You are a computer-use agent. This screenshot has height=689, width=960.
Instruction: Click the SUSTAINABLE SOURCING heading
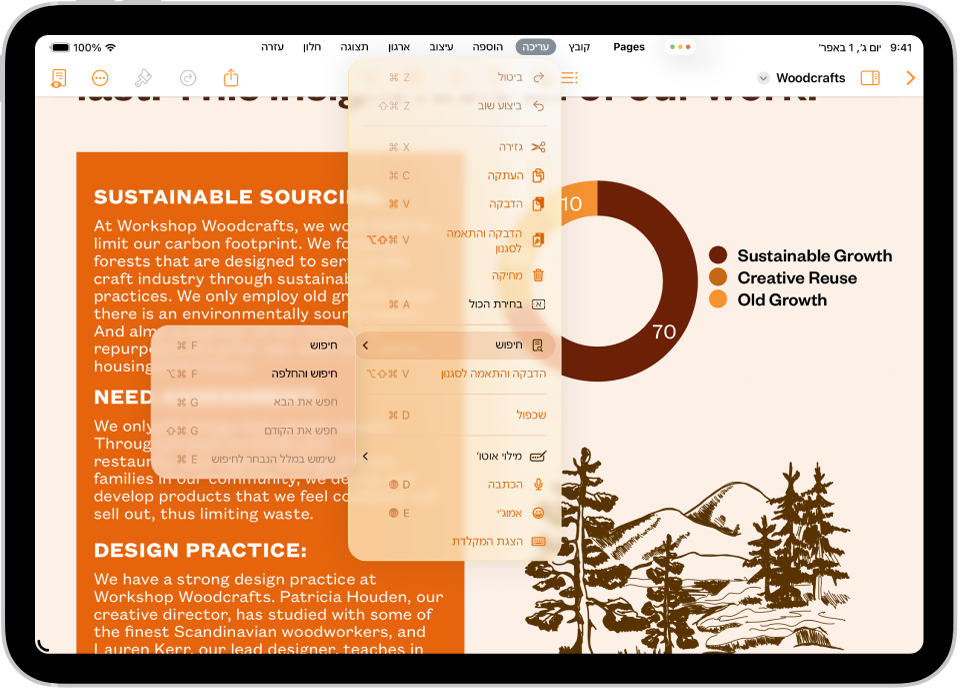point(220,197)
